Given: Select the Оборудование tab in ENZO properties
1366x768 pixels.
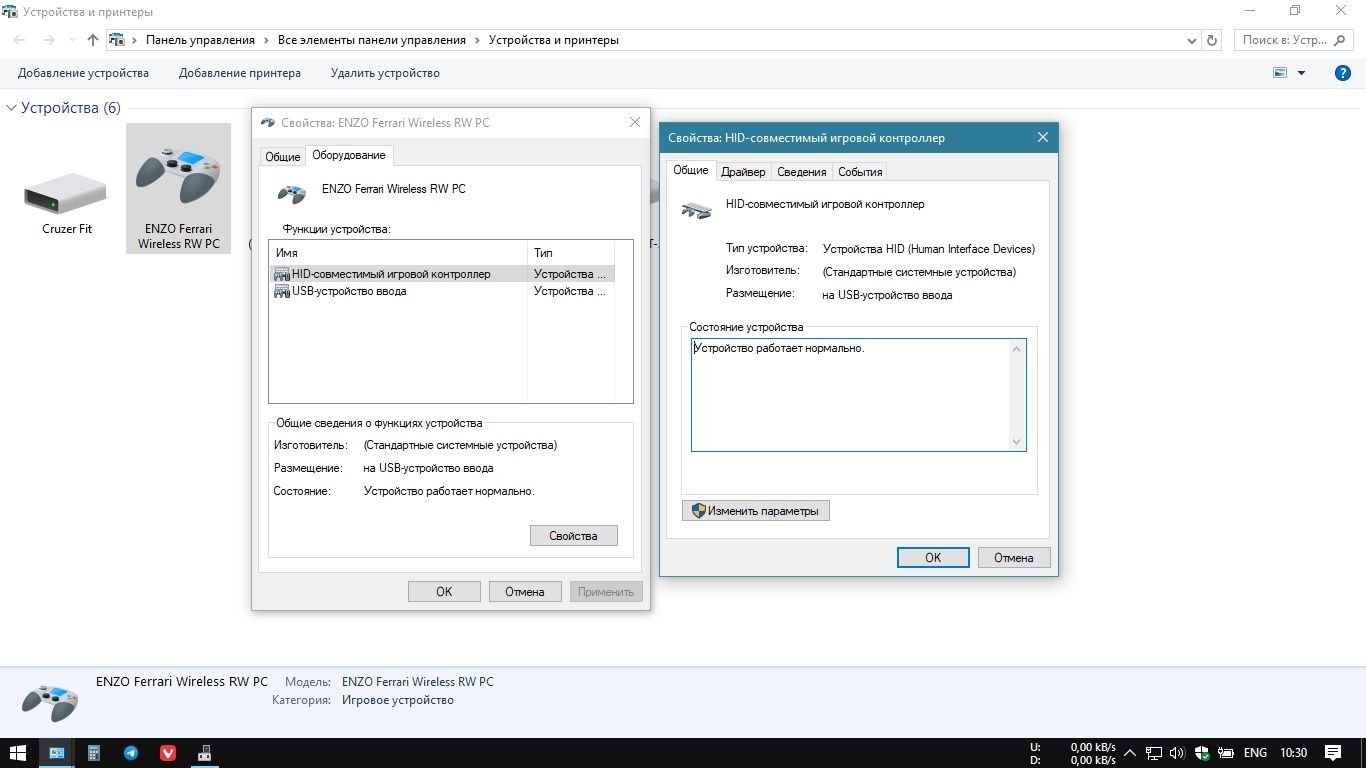Looking at the screenshot, I should (348, 155).
